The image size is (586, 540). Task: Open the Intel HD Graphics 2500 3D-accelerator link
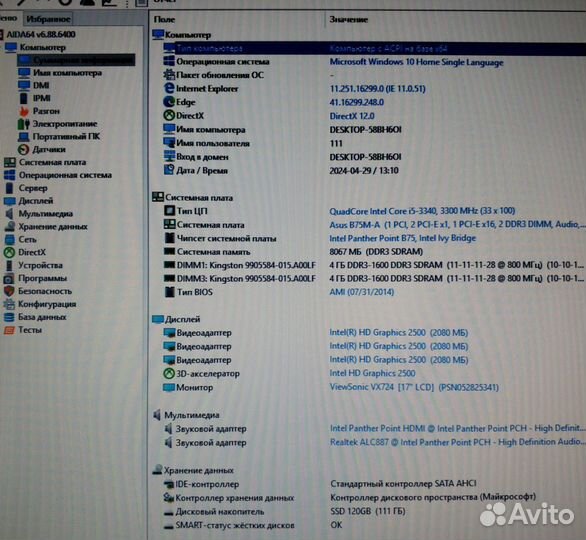point(372,373)
